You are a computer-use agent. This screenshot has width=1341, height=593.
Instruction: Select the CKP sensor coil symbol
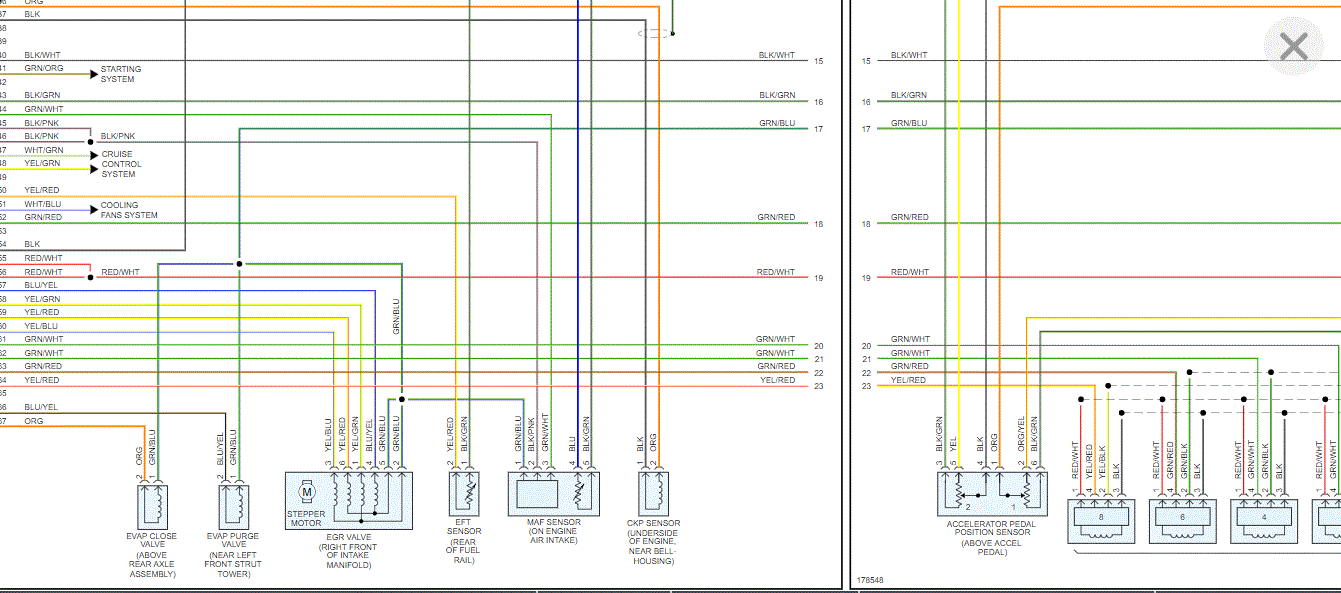coord(654,494)
